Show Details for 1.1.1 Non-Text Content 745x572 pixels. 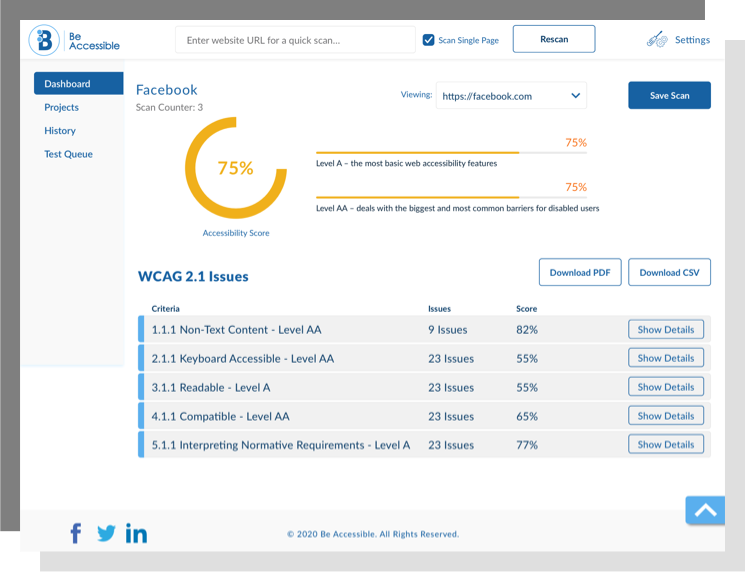666,329
